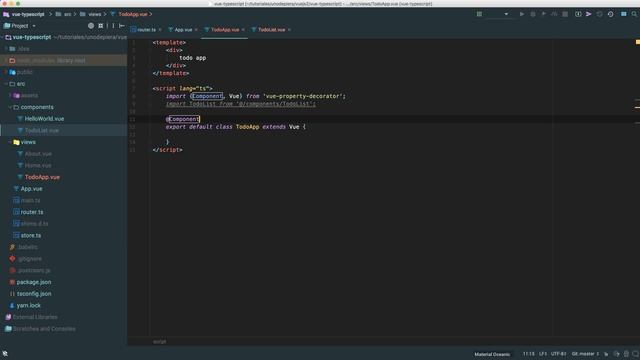Close the TodoList.vue tab
This screenshot has height=360, width=640.
[289, 30]
